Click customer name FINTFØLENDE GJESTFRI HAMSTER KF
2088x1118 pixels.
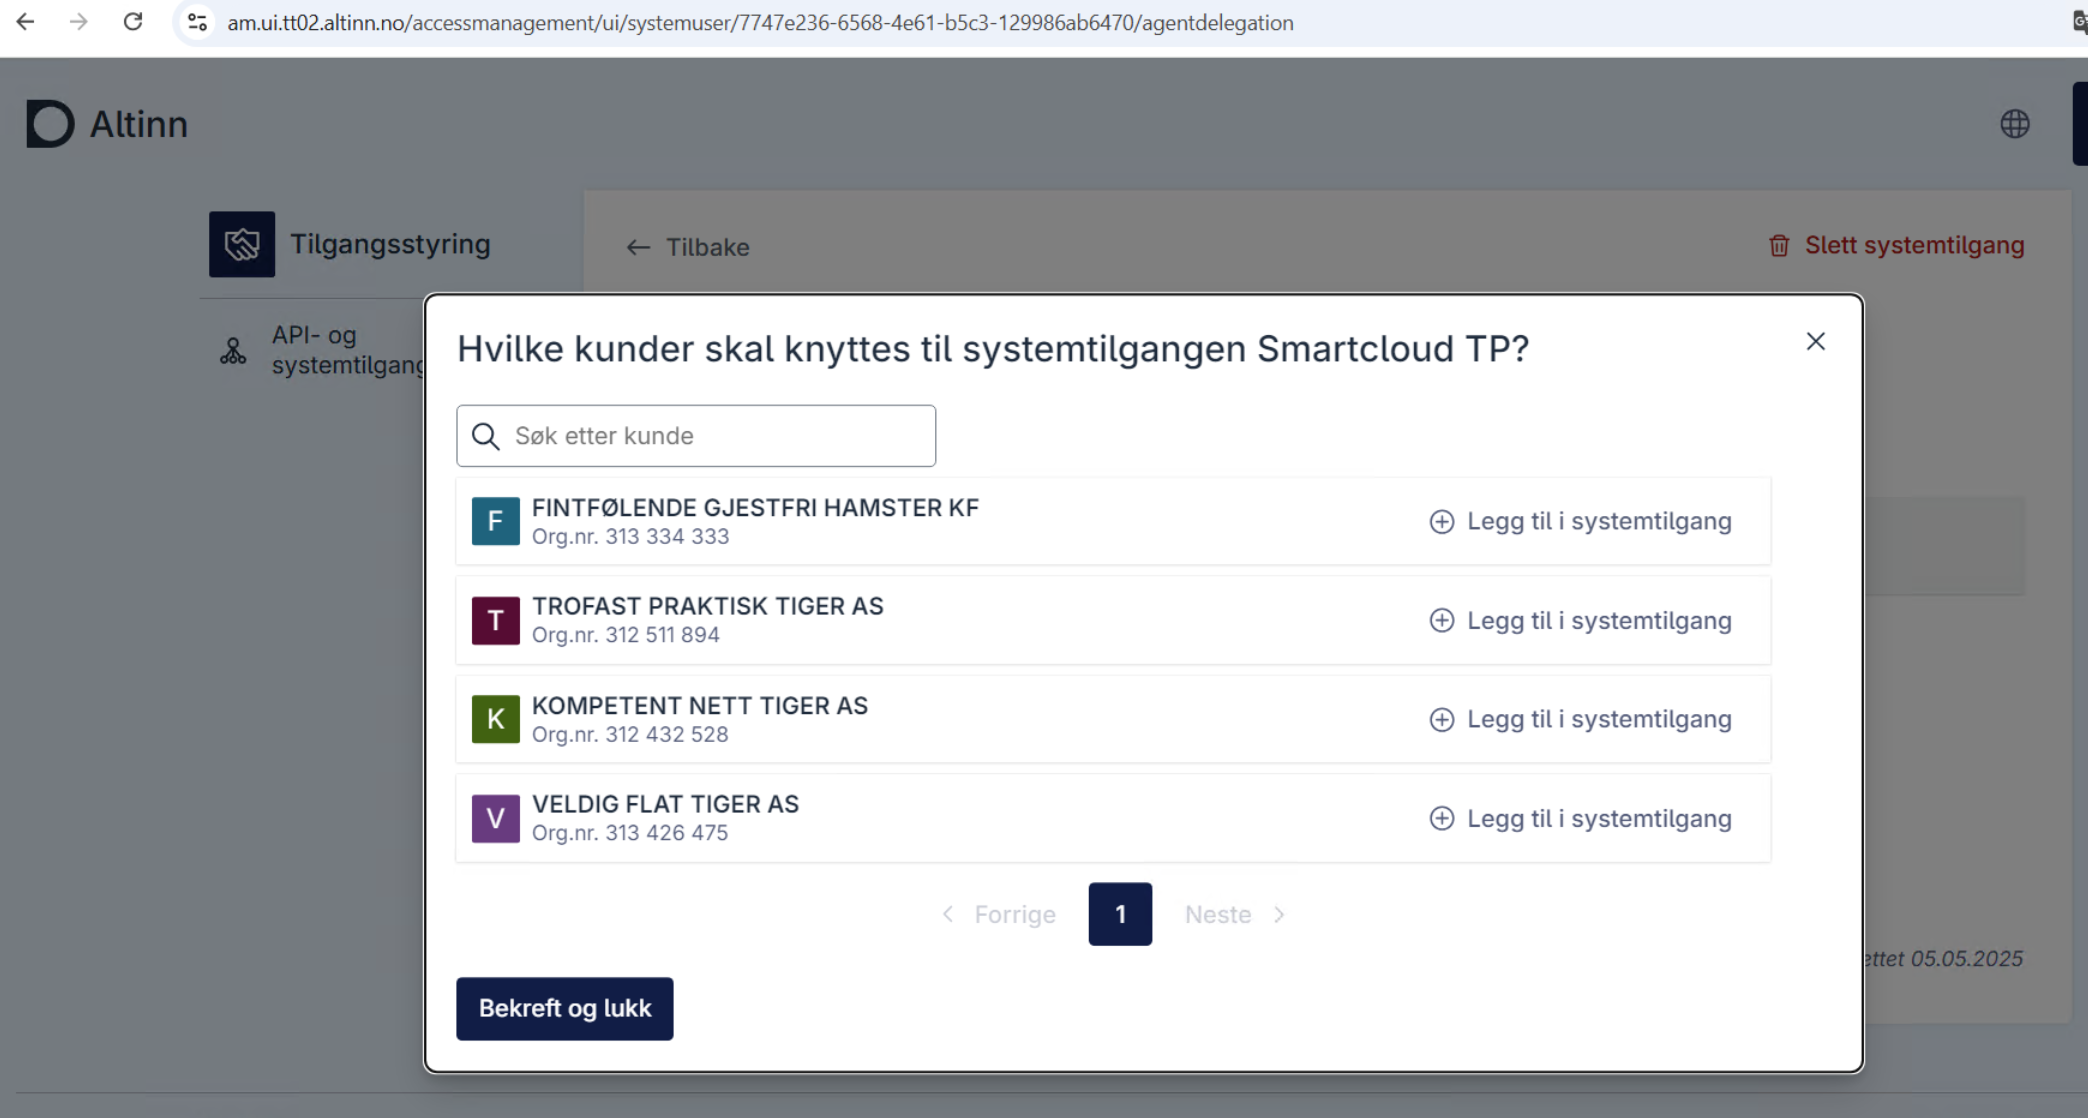pyautogui.click(x=755, y=507)
